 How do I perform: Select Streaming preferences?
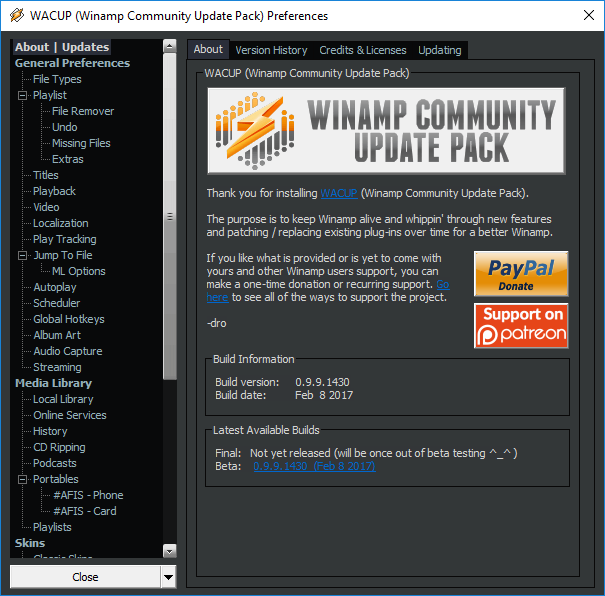coord(57,368)
